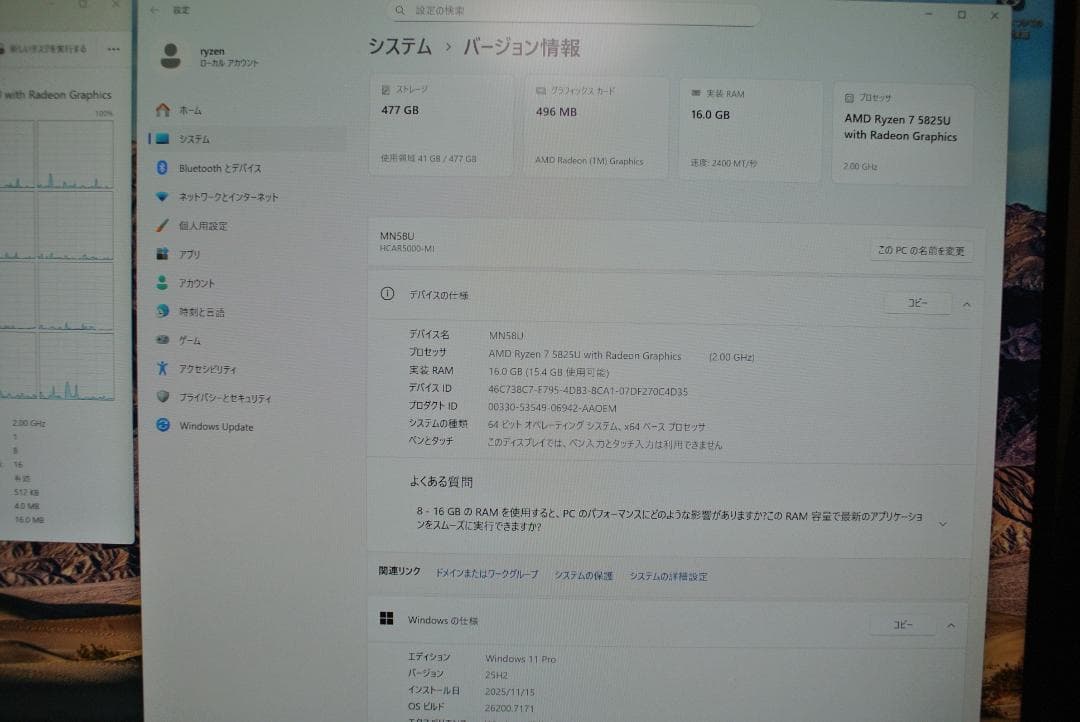Select Bluetooth とデバイス in the sidebar
Image resolution: width=1080 pixels, height=722 pixels.
(216, 168)
